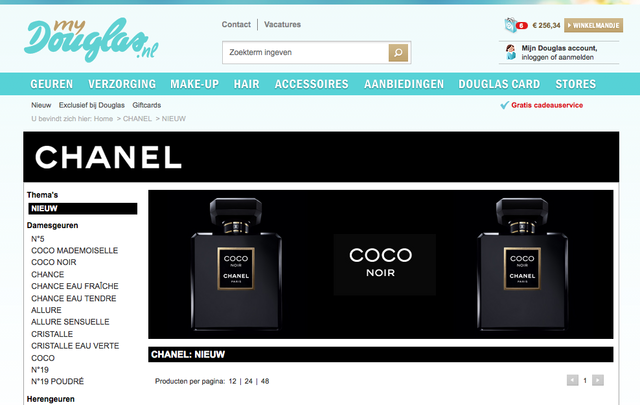Screen dimensions: 640x405
Task: Open the shopping bag cart icon
Action: (x=510, y=25)
